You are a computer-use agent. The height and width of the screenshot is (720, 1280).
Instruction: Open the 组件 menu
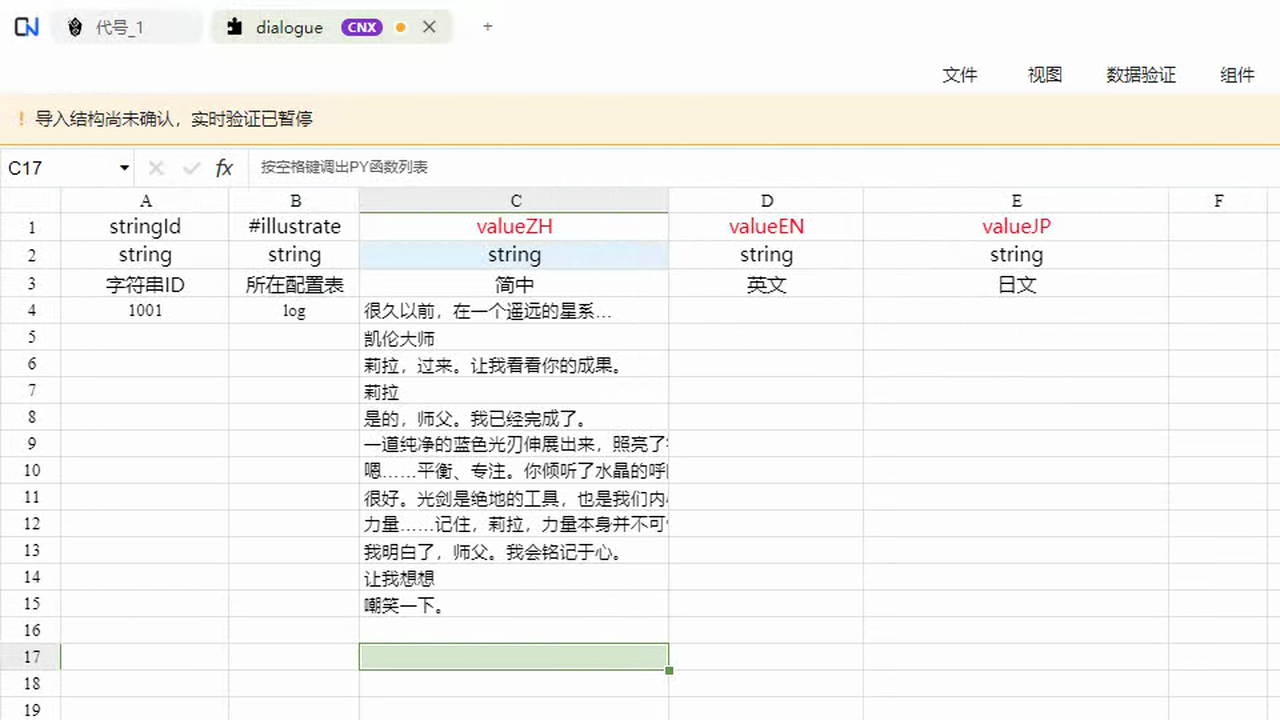tap(1237, 75)
